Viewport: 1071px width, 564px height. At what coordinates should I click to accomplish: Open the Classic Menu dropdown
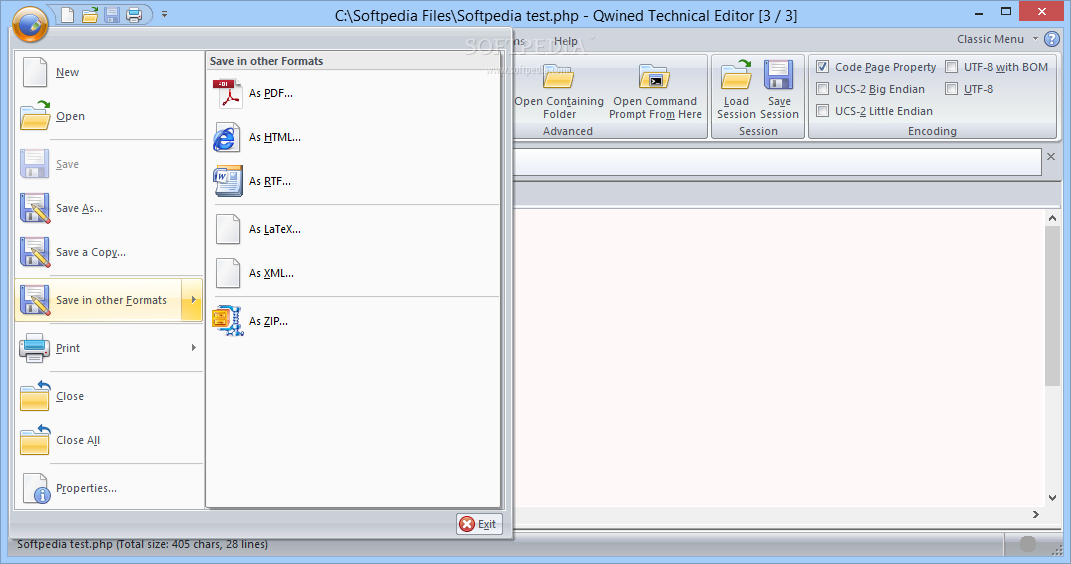(997, 39)
